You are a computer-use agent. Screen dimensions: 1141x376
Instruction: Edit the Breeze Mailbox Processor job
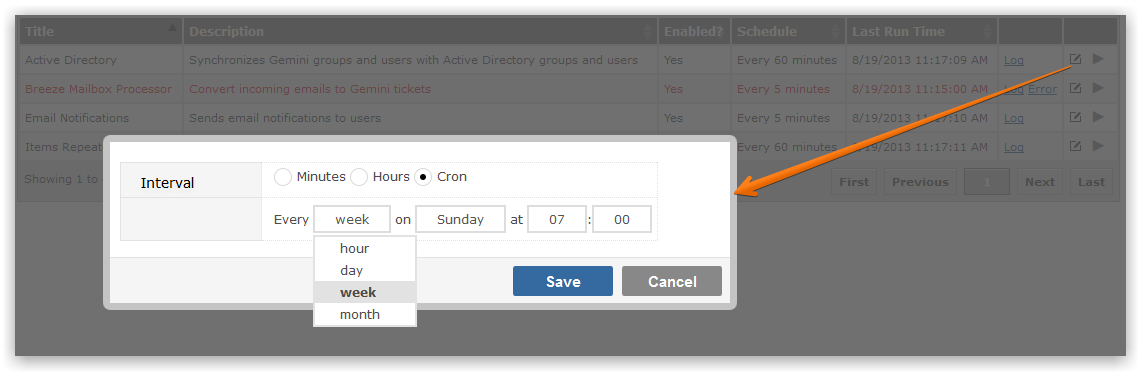(1076, 88)
